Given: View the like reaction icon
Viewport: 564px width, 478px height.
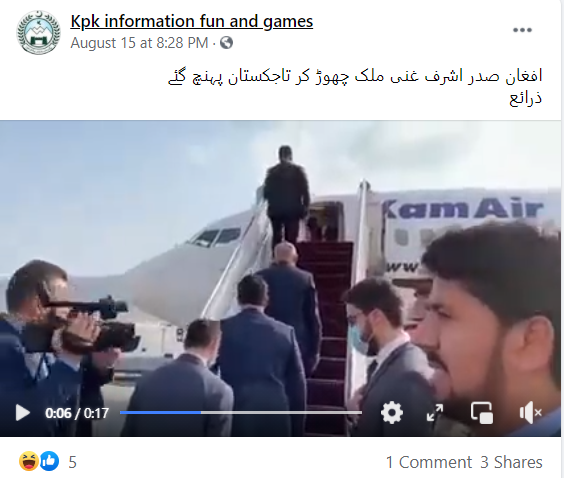Looking at the screenshot, I should 50,461.
